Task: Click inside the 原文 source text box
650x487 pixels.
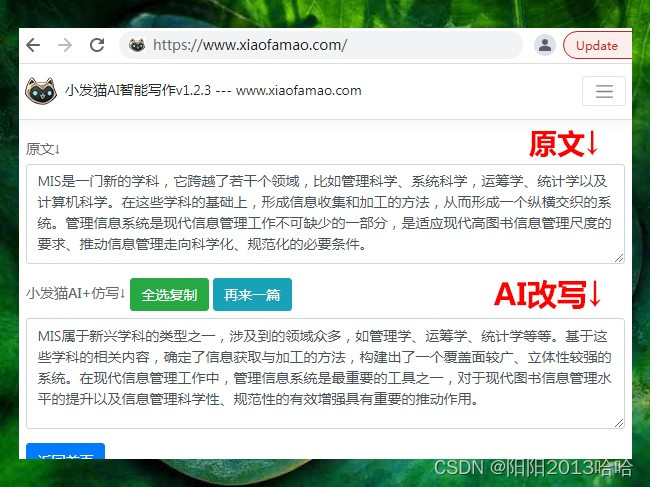Action: pyautogui.click(x=325, y=214)
